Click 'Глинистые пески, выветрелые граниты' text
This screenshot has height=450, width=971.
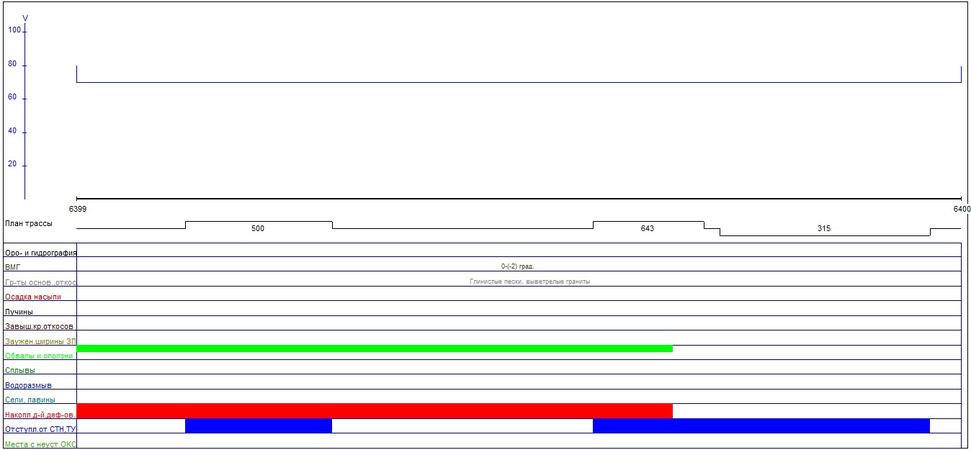[530, 282]
